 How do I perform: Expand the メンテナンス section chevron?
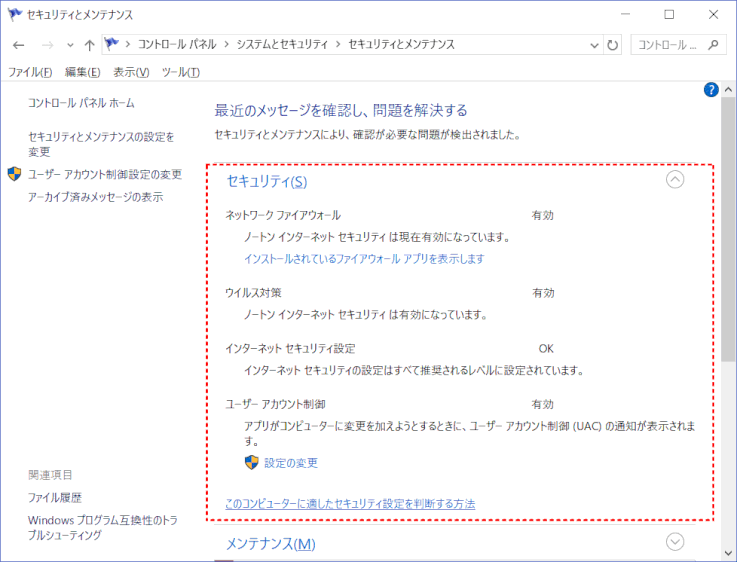(675, 542)
